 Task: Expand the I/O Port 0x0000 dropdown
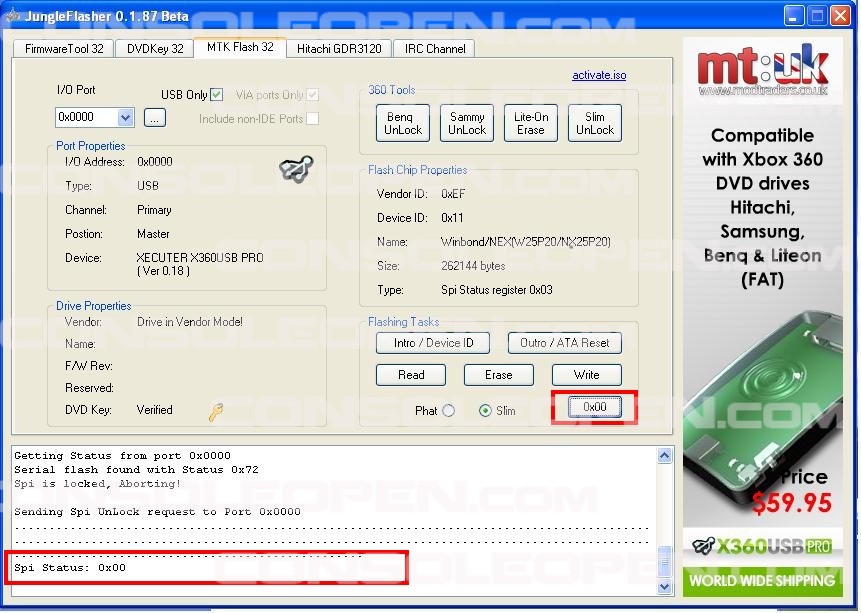click(125, 118)
